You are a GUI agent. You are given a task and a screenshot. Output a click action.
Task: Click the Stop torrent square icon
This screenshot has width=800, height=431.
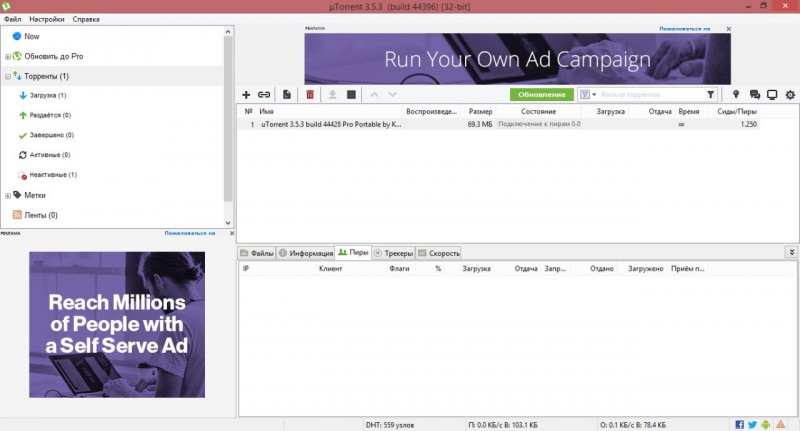(351, 94)
